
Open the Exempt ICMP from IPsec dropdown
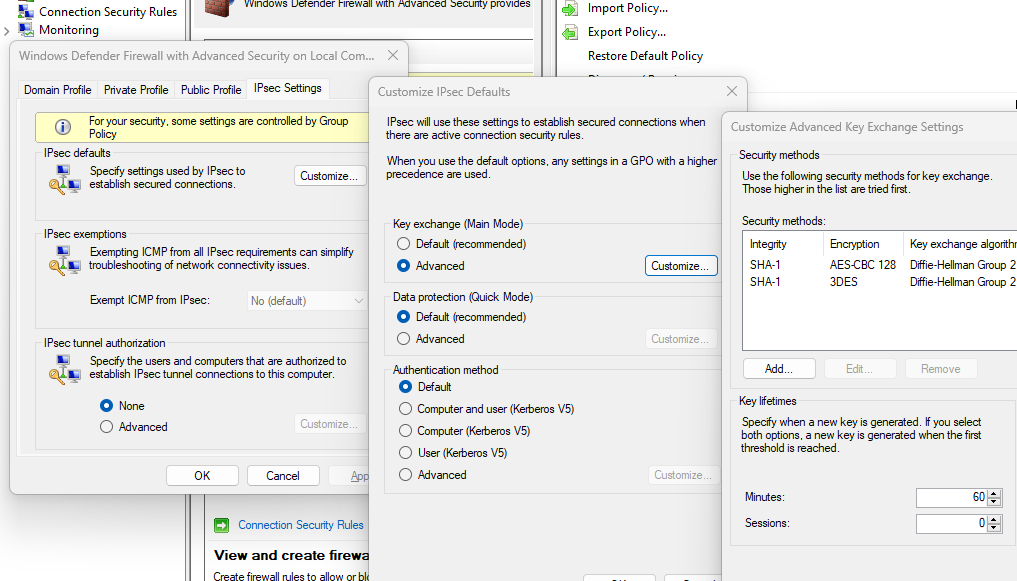pos(306,301)
